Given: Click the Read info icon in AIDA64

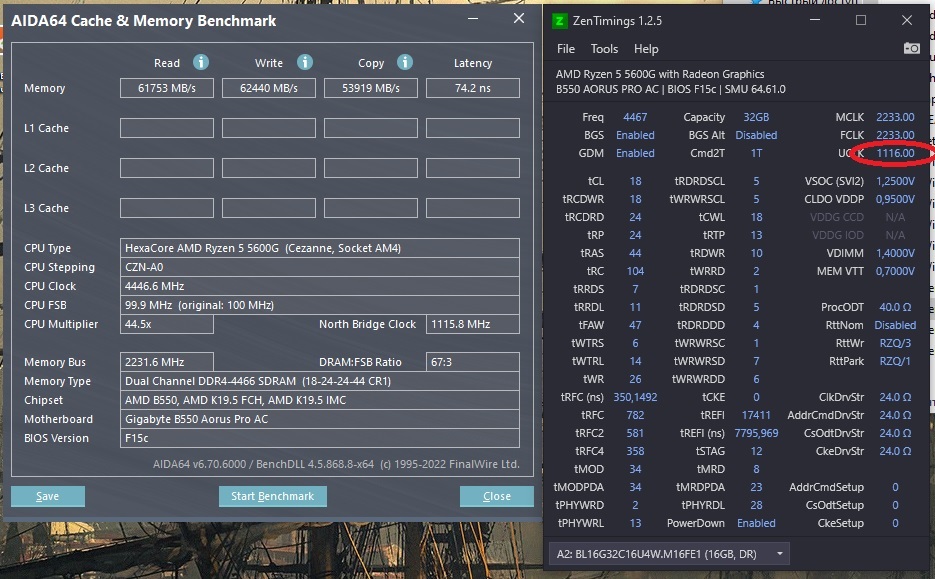Looking at the screenshot, I should (x=201, y=62).
